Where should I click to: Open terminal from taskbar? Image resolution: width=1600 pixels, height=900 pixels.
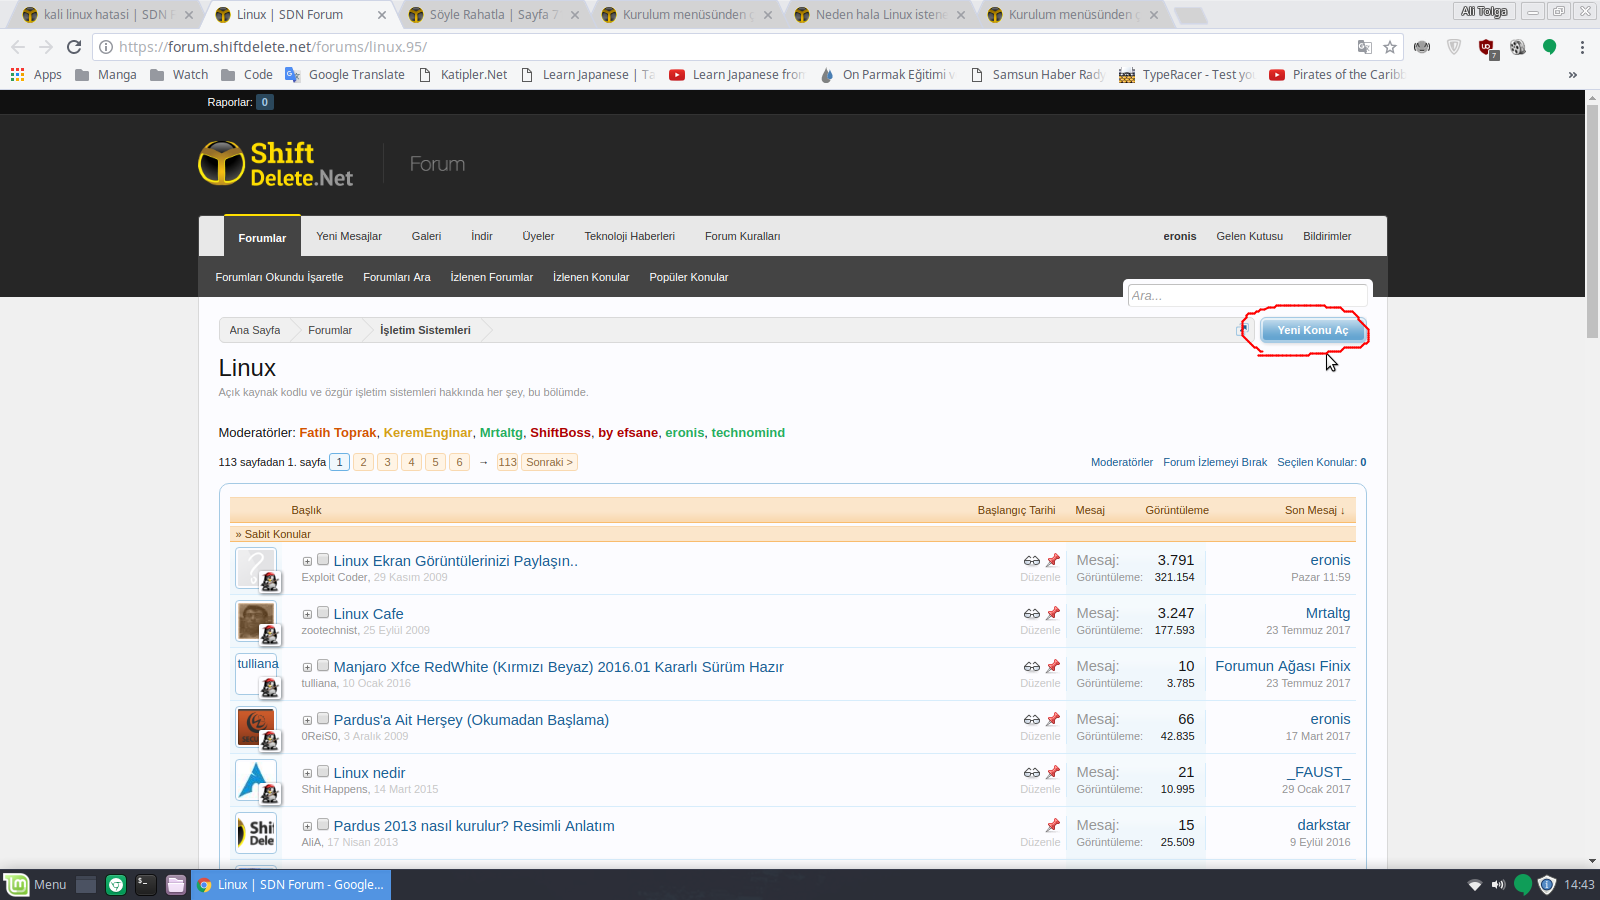click(x=146, y=884)
